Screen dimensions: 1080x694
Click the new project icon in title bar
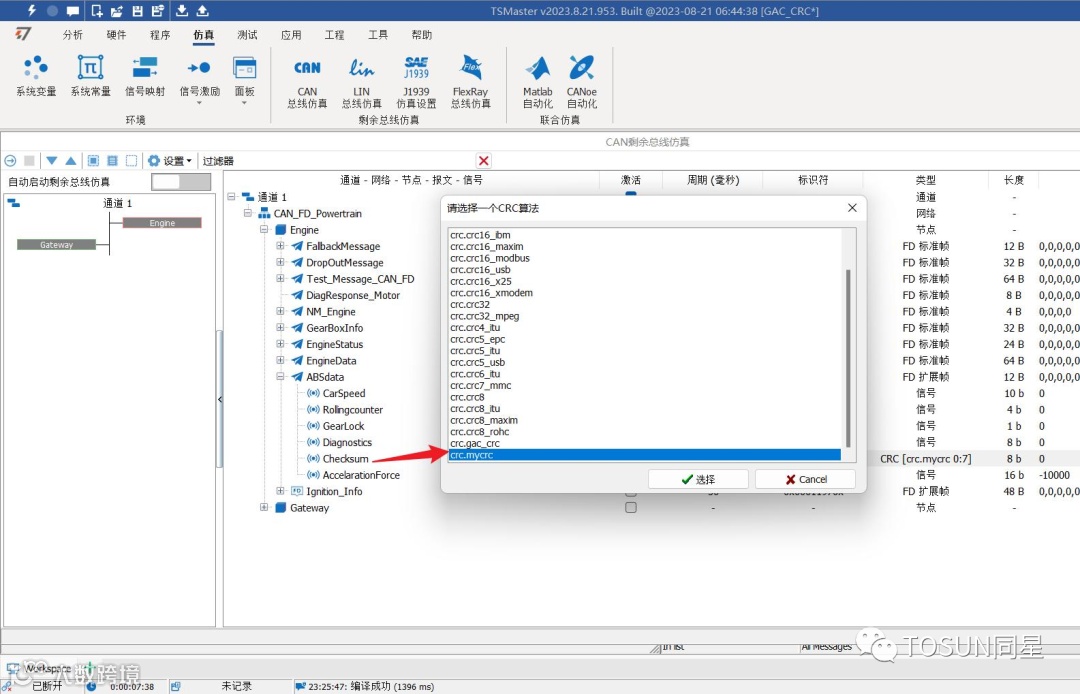[x=96, y=10]
